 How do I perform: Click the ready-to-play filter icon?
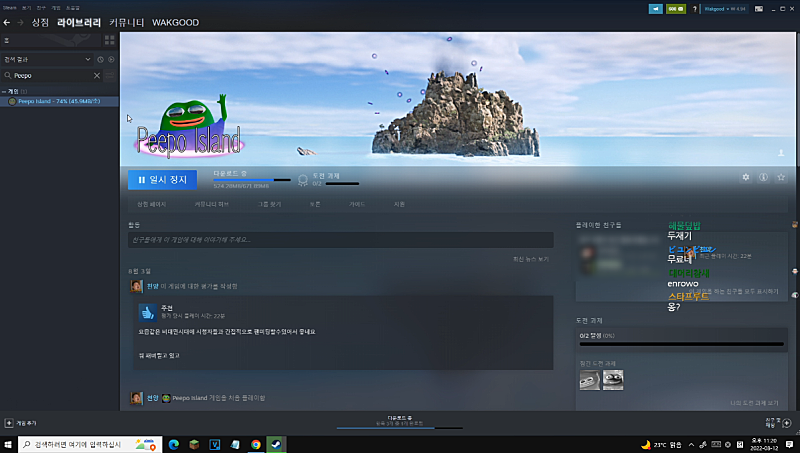111,59
